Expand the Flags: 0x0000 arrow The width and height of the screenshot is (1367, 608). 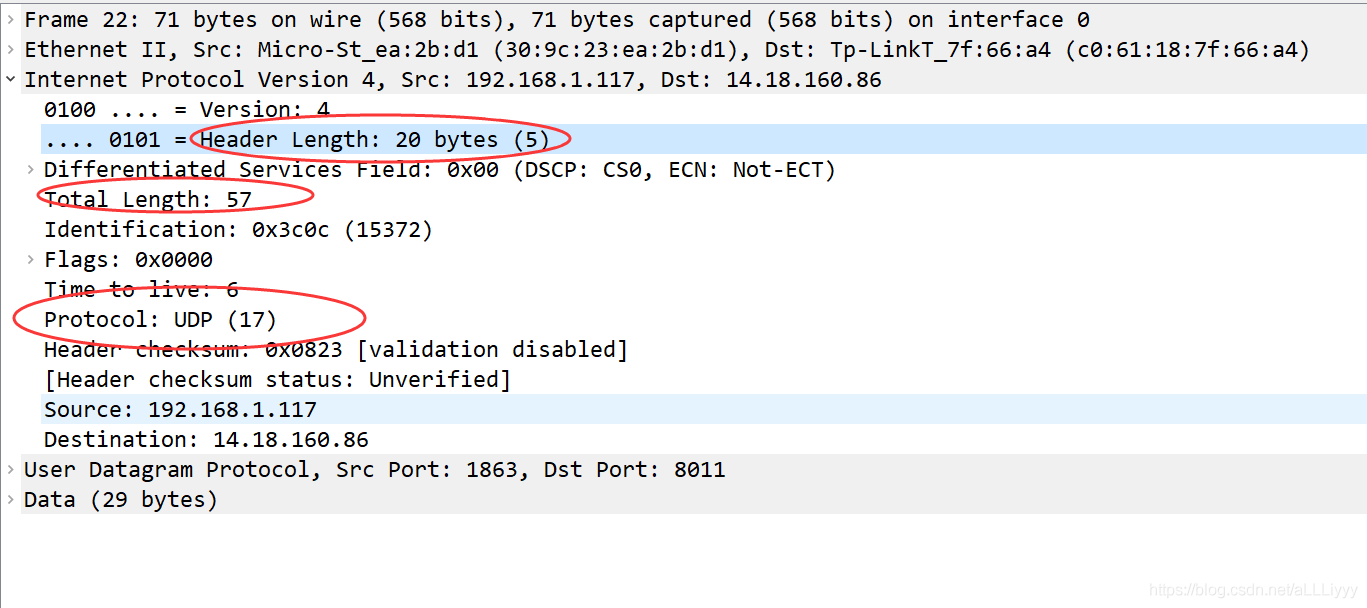click(31, 260)
